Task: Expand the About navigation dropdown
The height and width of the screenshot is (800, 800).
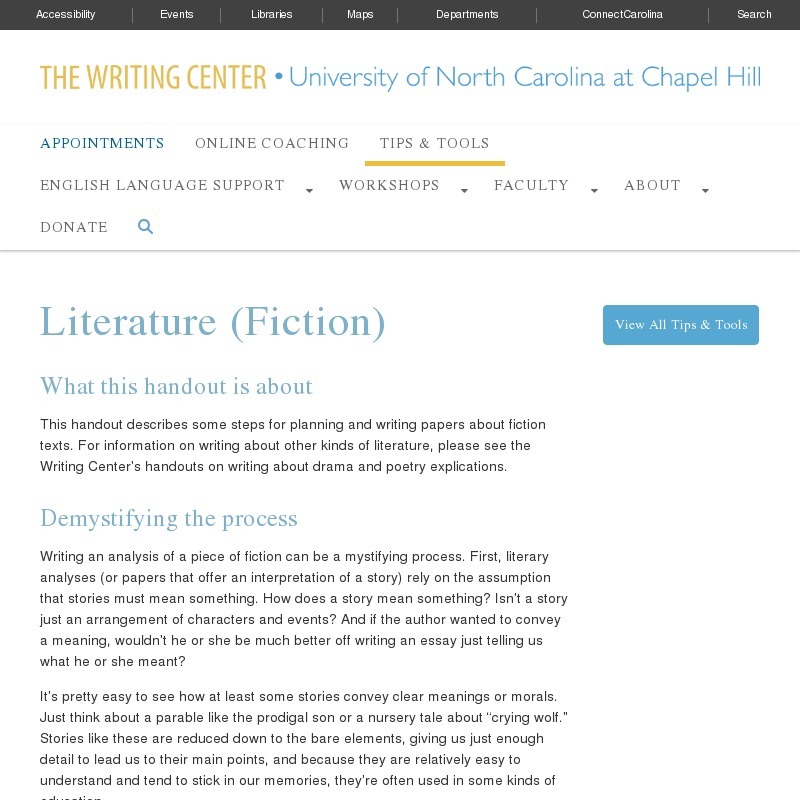Action: (x=652, y=186)
